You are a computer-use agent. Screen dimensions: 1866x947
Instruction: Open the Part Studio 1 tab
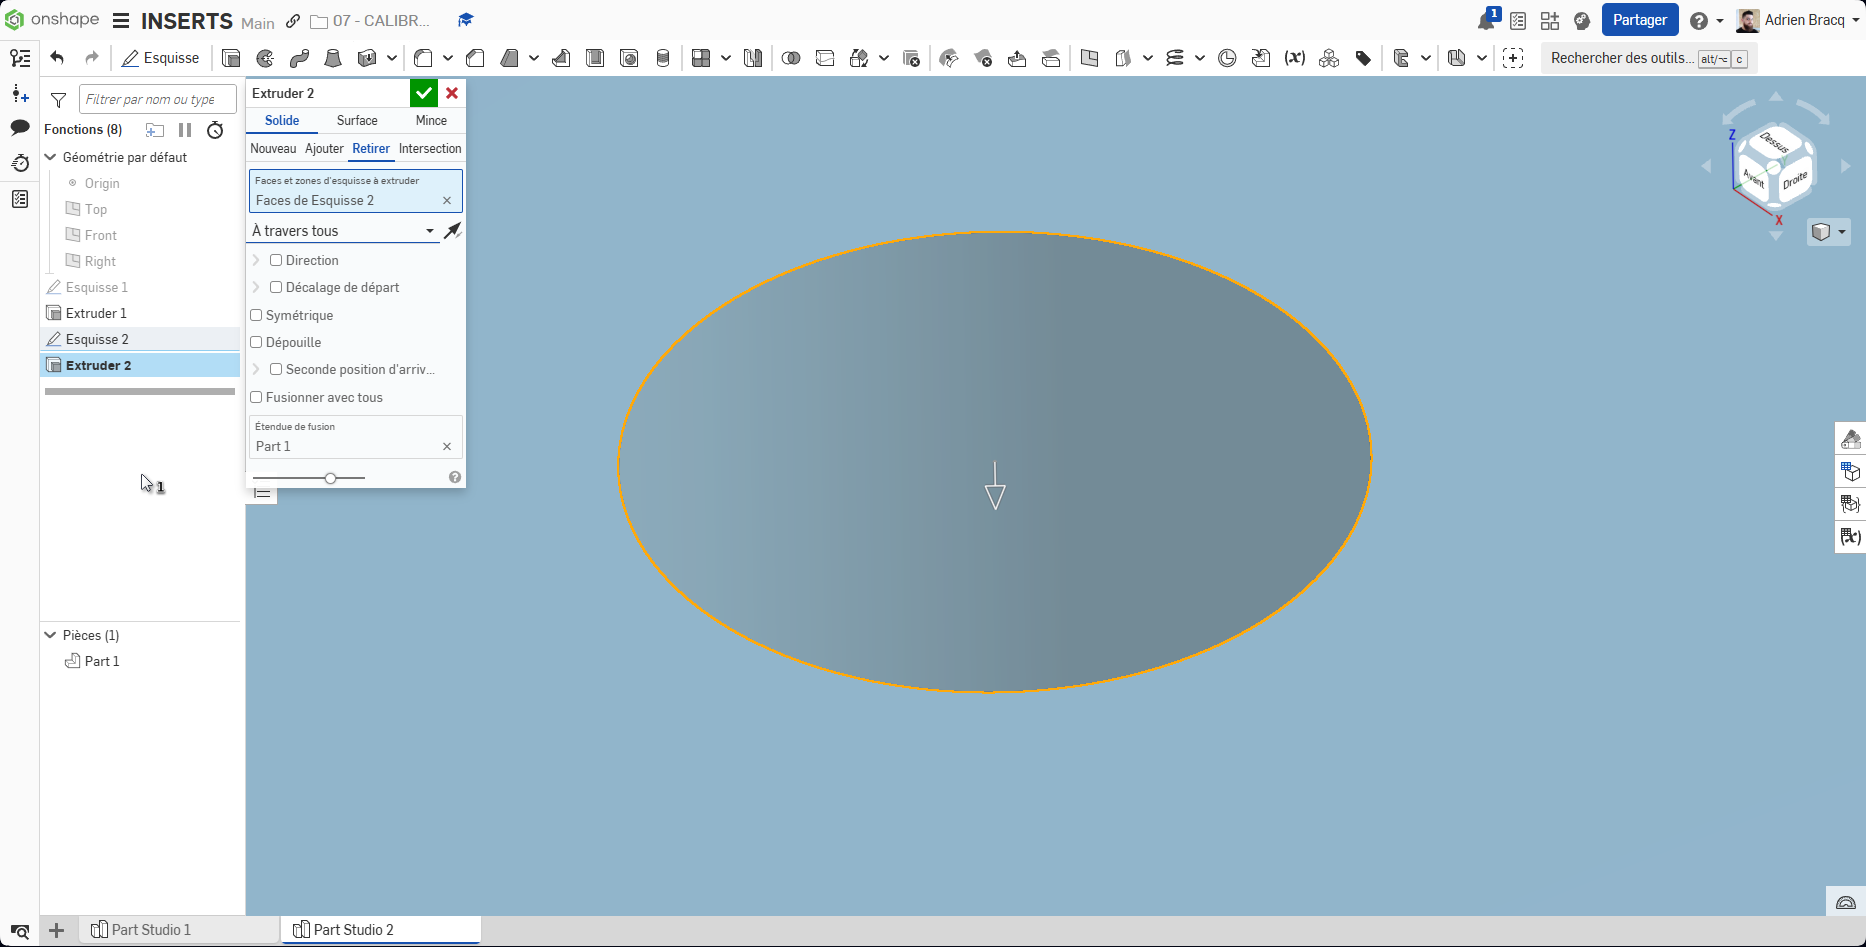coord(150,930)
